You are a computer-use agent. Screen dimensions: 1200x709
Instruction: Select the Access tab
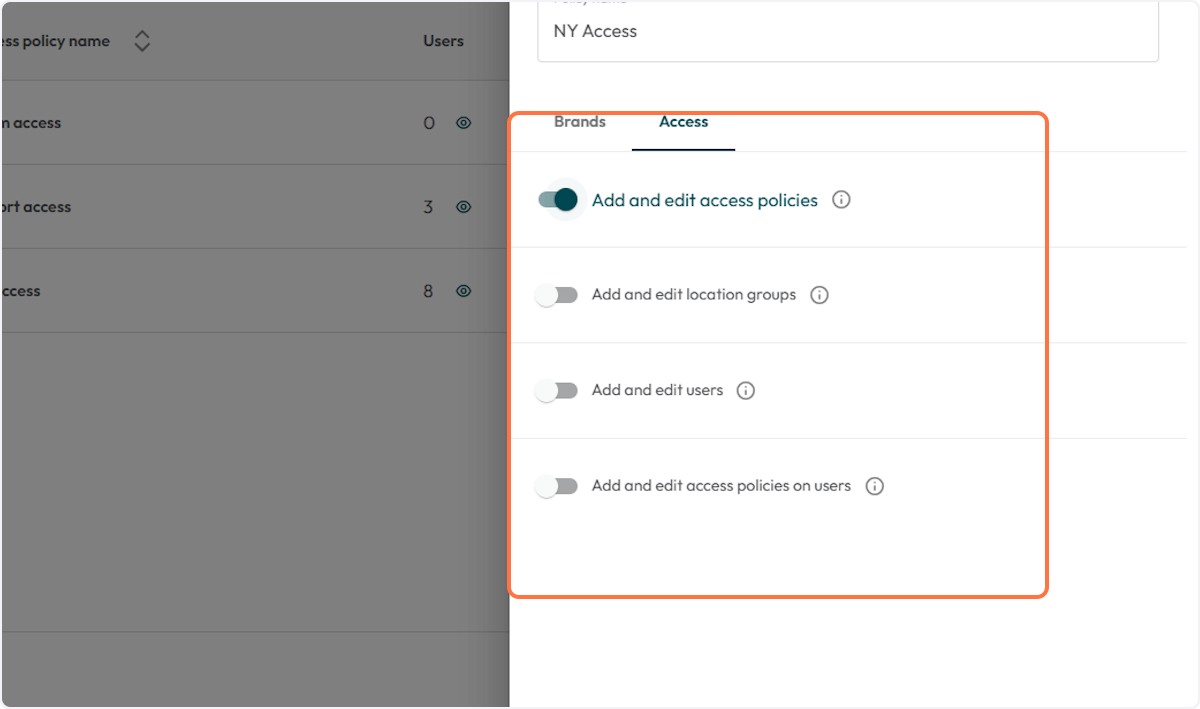pos(683,121)
